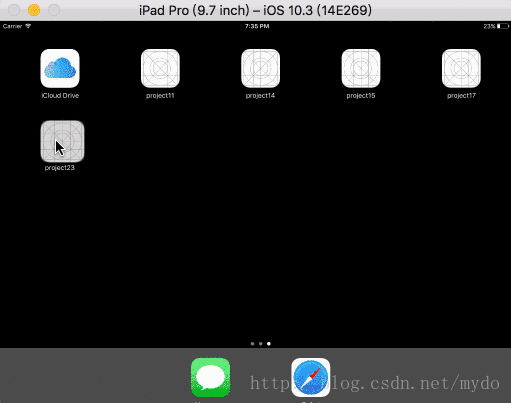Click the iPad Pro simulator window title
This screenshot has width=511, height=403.
255,10
